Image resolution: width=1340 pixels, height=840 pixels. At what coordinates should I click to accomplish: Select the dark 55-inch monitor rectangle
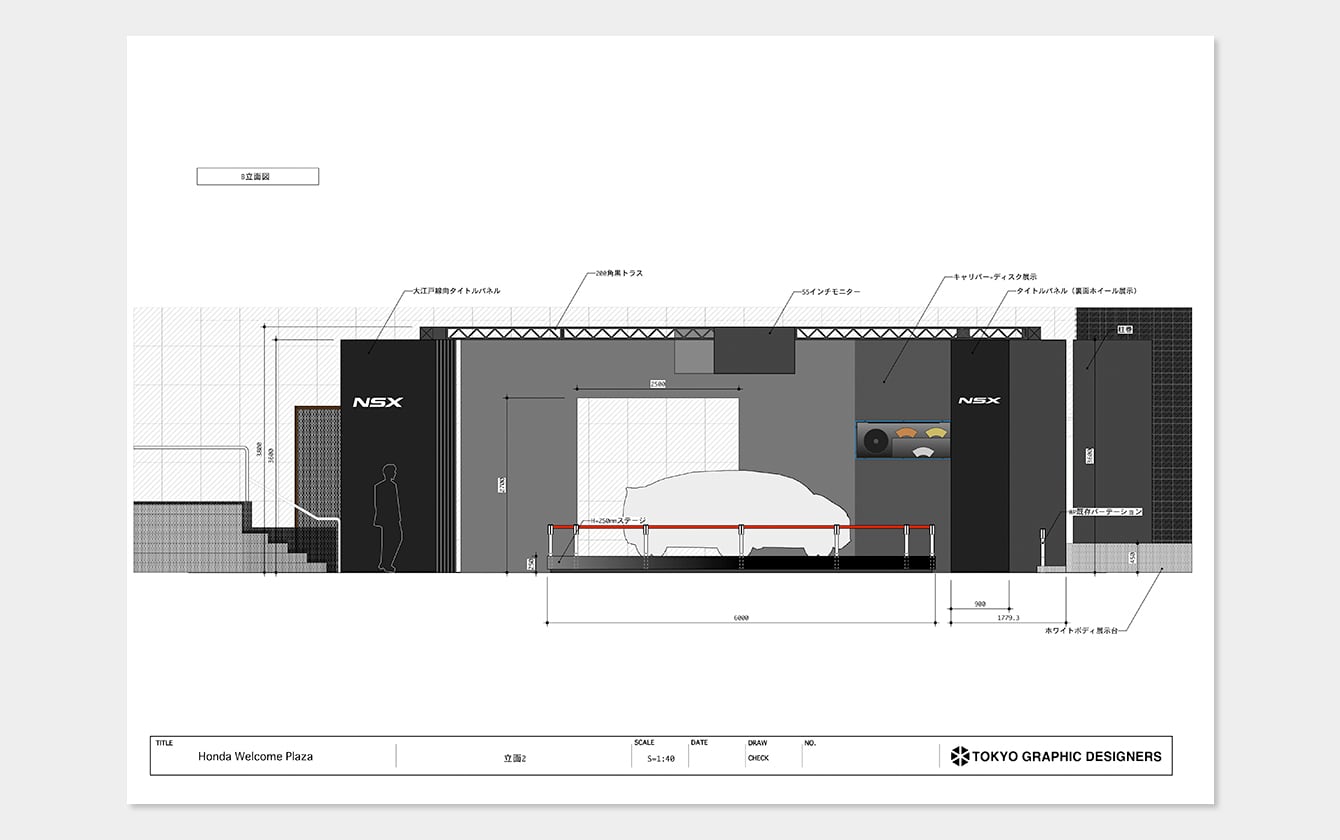coord(754,350)
